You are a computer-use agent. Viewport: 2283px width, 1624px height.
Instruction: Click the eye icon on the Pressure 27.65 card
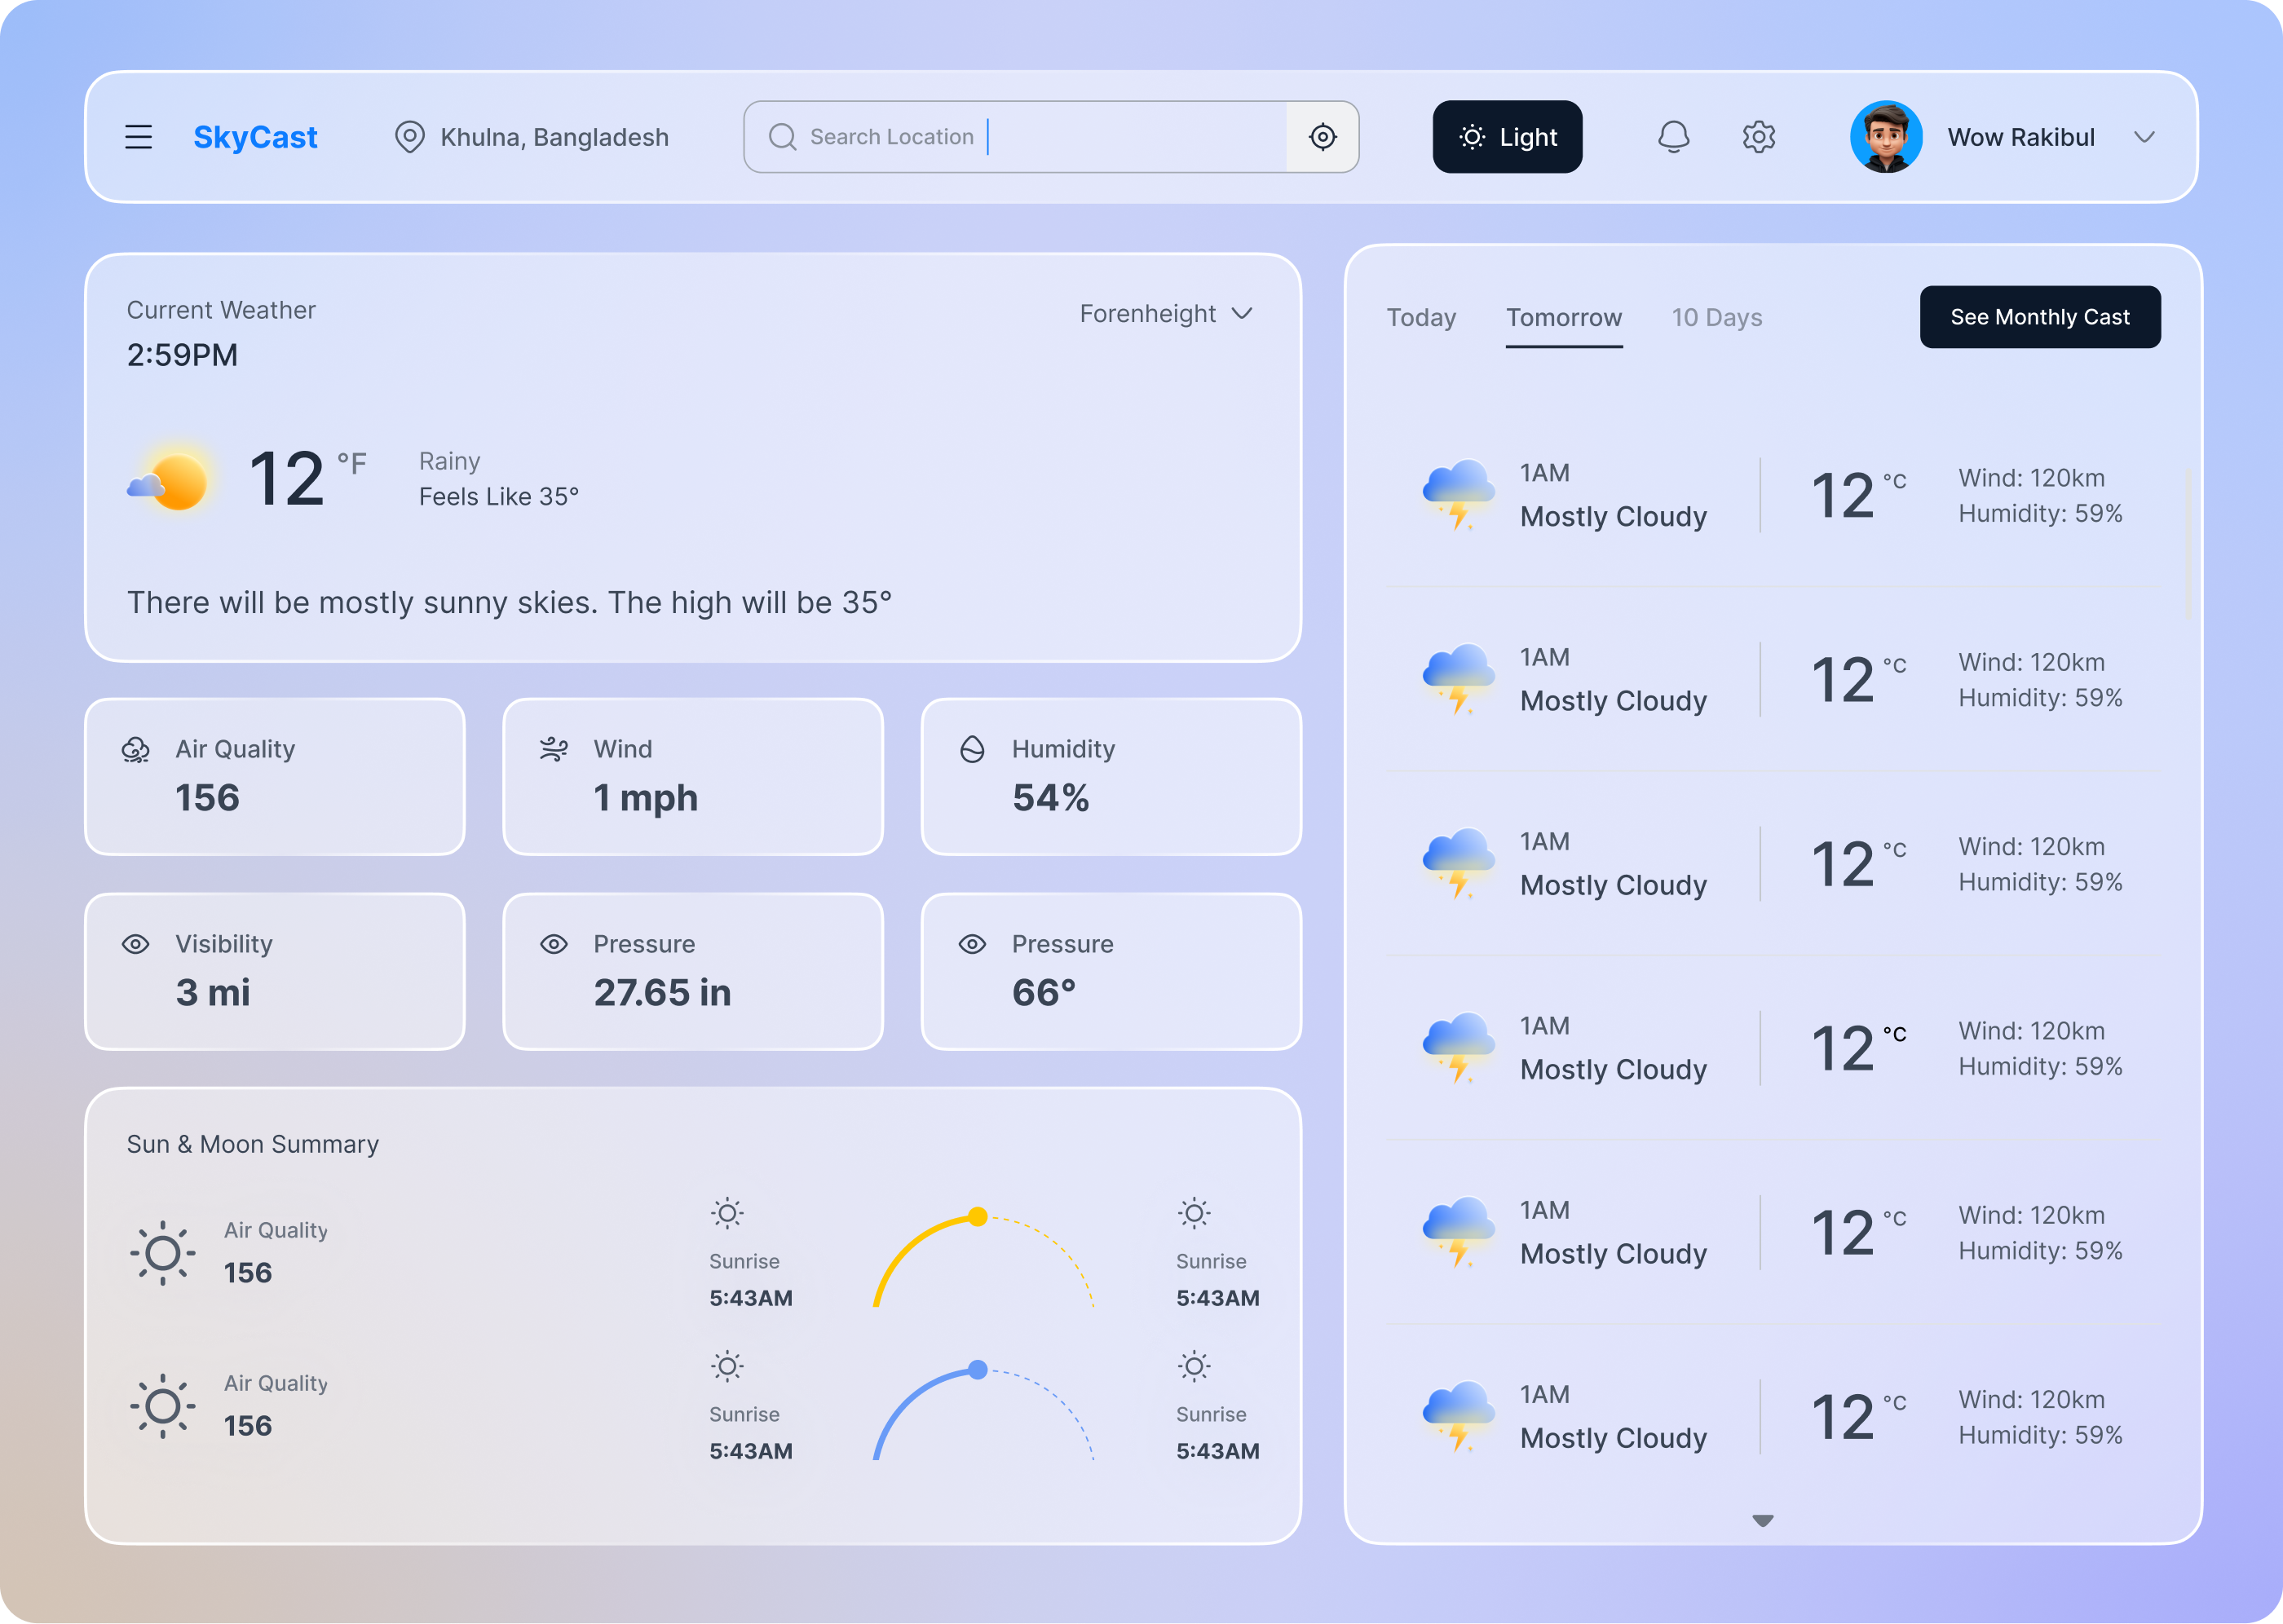tap(554, 943)
